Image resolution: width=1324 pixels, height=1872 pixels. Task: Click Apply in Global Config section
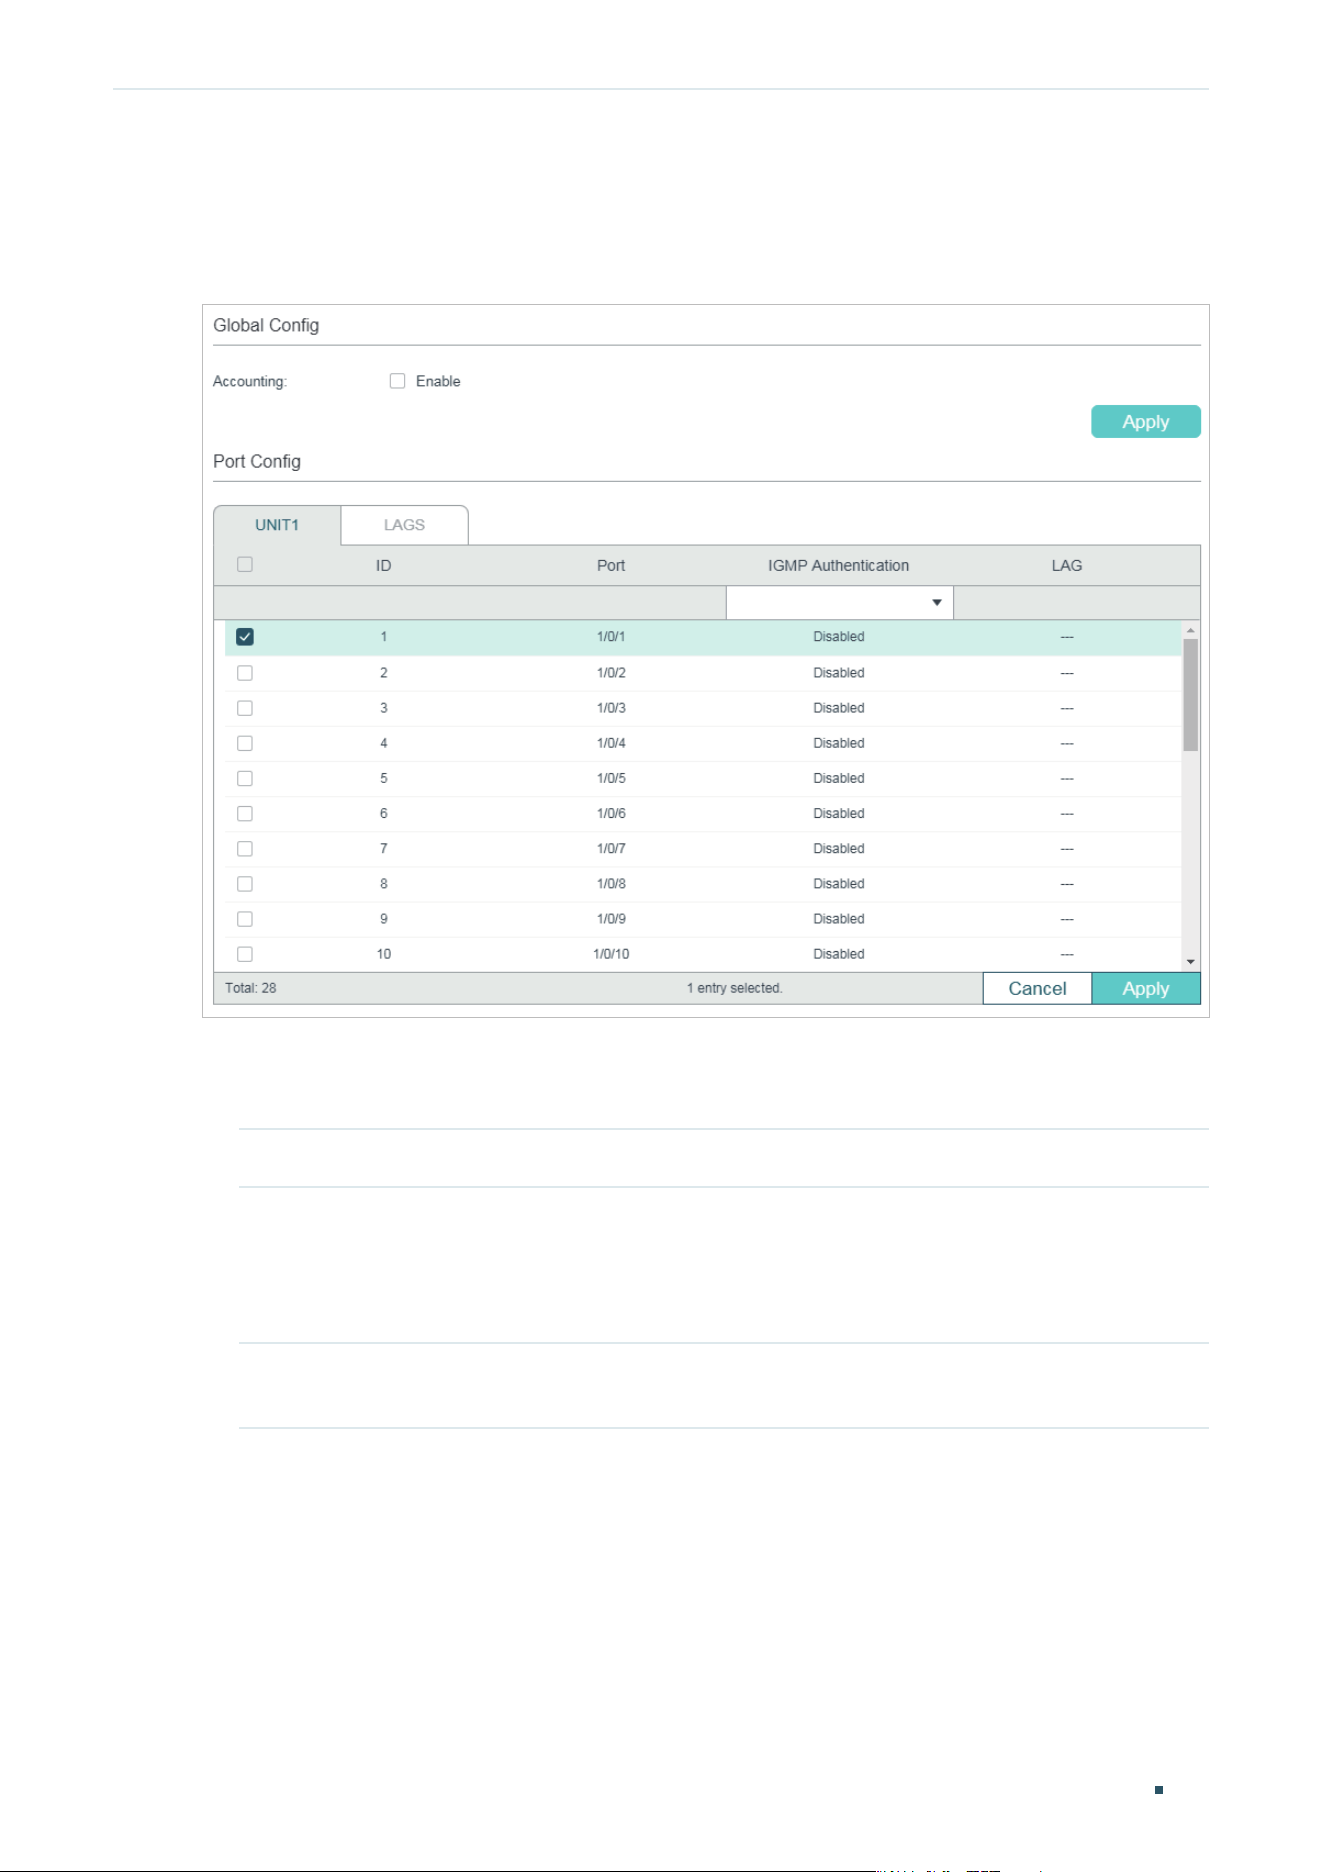click(1145, 422)
